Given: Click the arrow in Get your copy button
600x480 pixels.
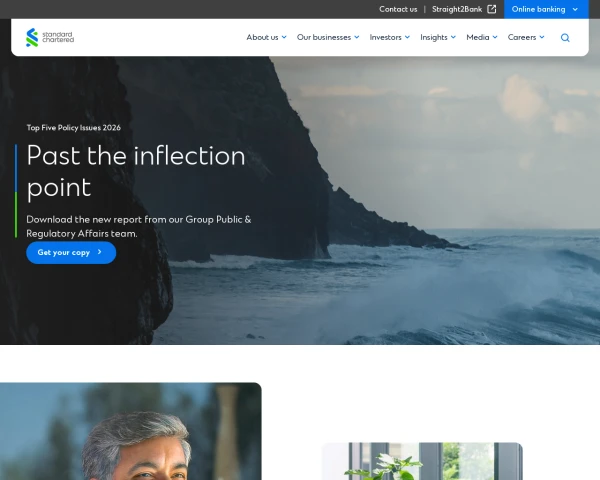Looking at the screenshot, I should click(x=99, y=252).
